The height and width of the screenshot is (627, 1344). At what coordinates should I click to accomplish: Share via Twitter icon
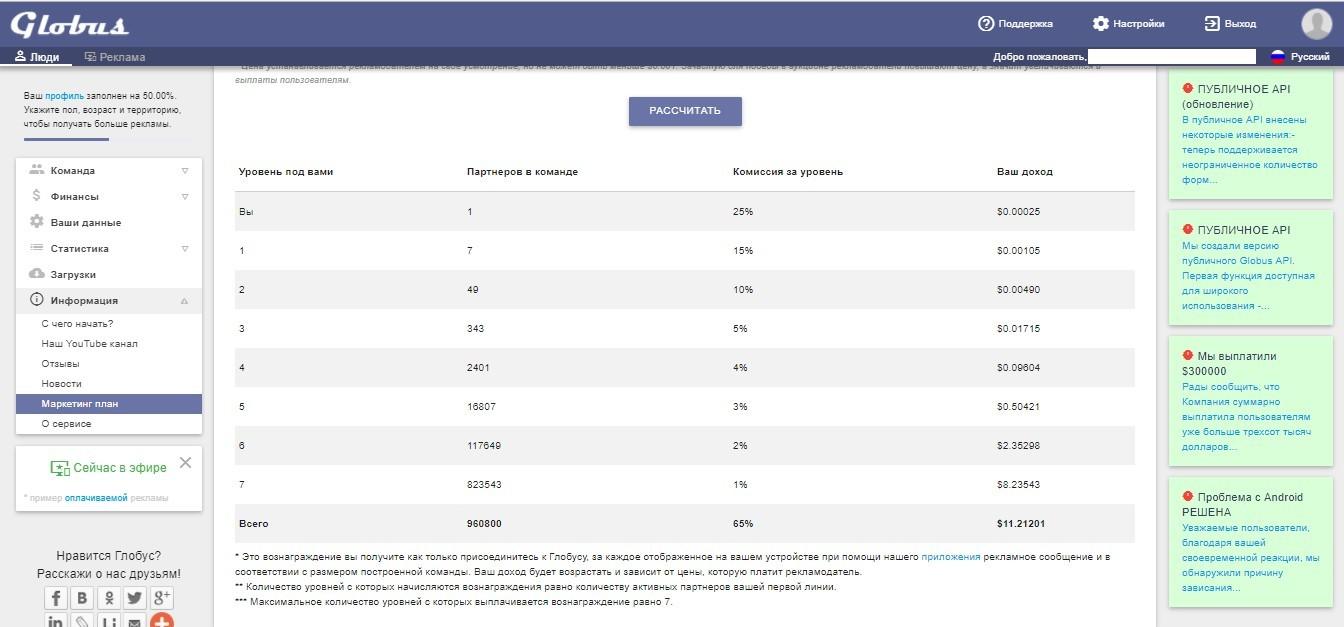pyautogui.click(x=134, y=598)
